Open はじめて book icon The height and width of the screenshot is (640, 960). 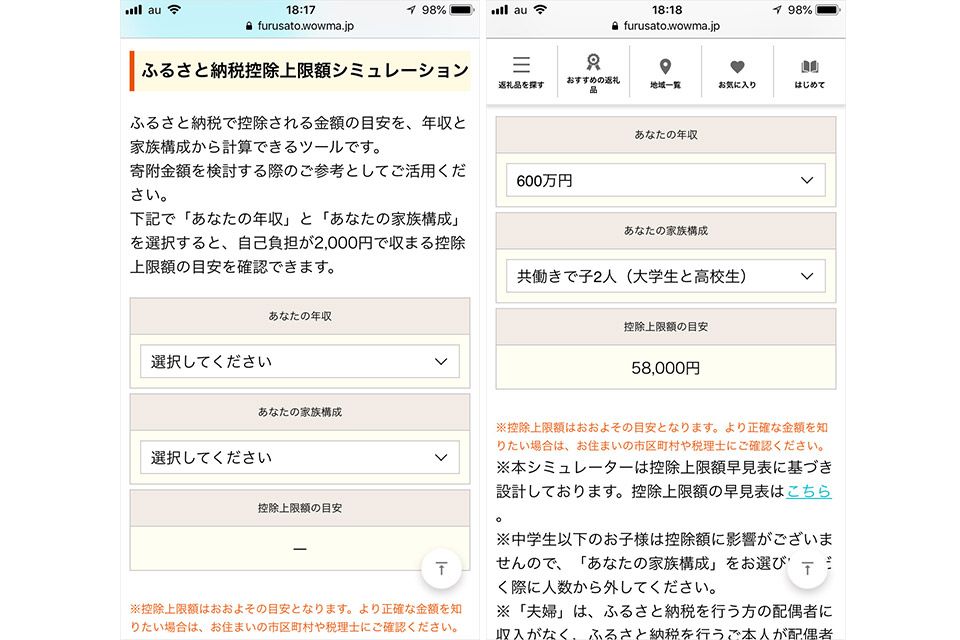[809, 72]
